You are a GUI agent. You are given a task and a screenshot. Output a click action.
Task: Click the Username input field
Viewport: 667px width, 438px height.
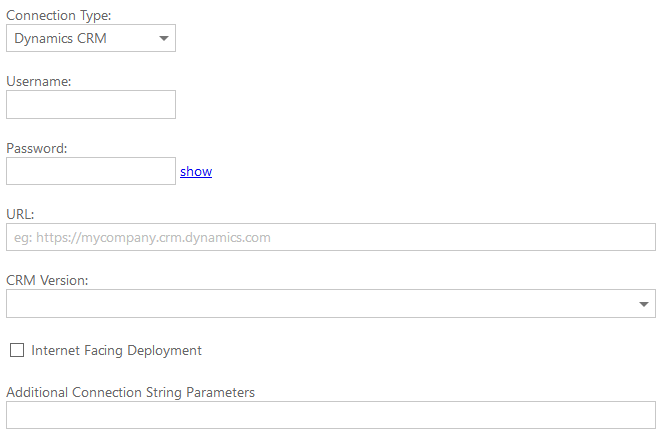click(91, 105)
